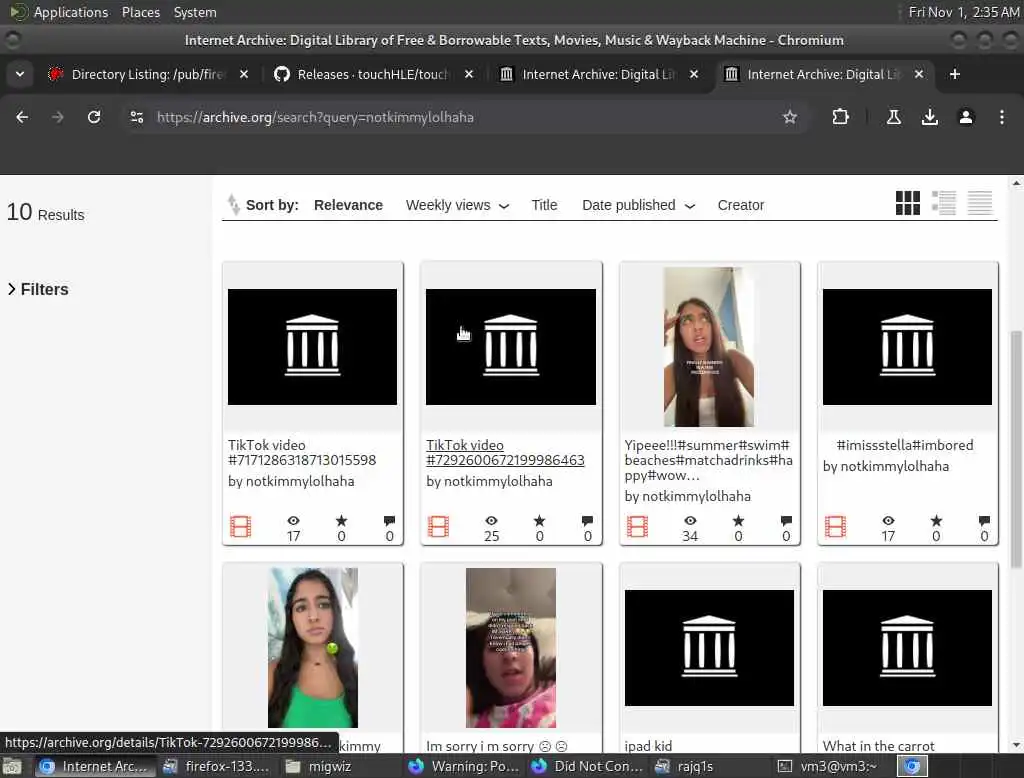Click thumbnail of ipad kid item
The image size is (1024, 778).
click(709, 647)
